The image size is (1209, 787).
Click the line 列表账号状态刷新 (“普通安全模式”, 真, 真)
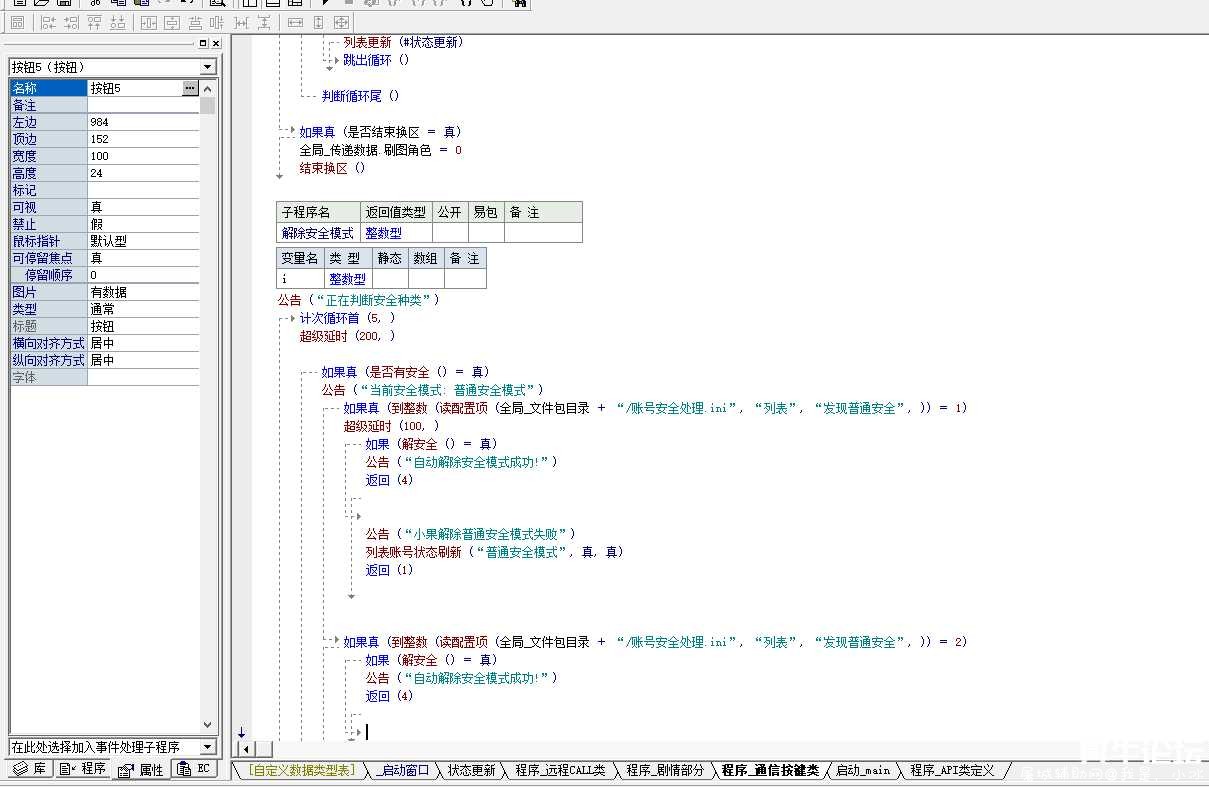[494, 552]
